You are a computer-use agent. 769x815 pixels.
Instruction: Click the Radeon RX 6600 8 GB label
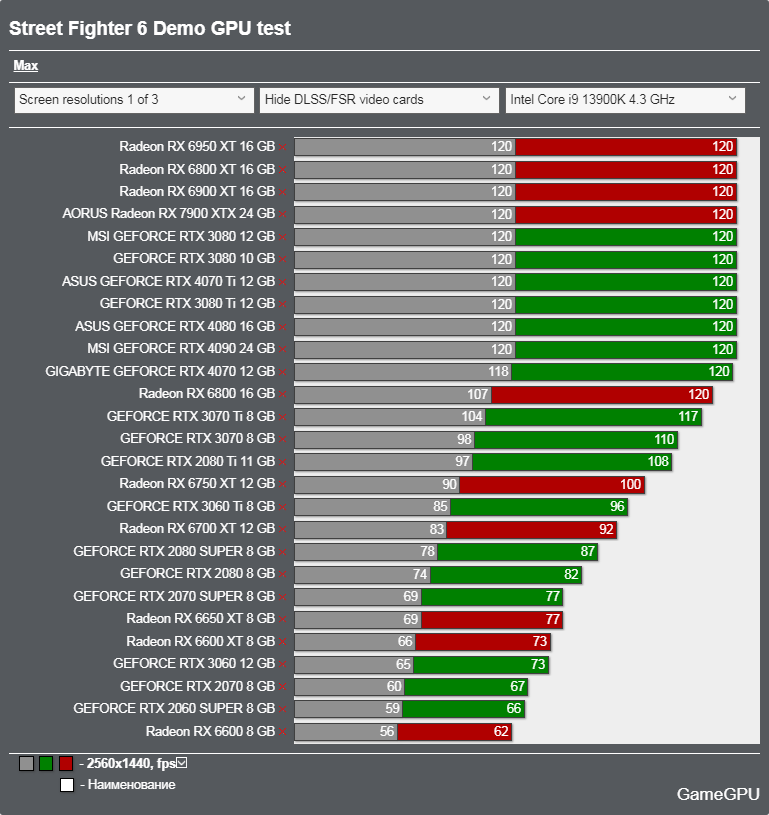[210, 731]
